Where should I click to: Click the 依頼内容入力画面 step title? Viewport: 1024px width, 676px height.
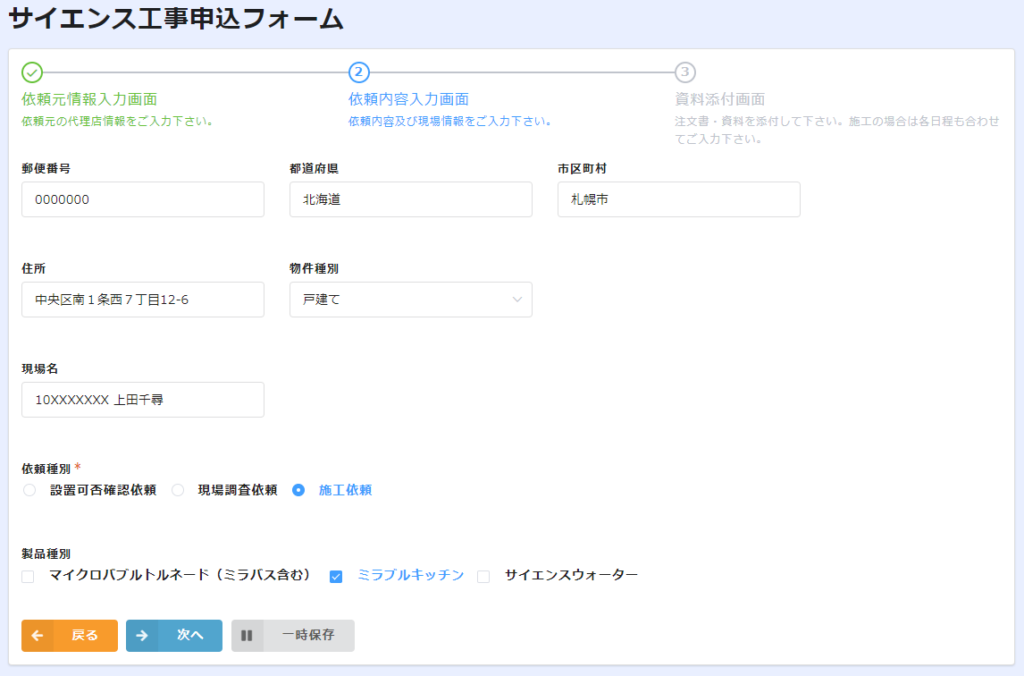408,99
